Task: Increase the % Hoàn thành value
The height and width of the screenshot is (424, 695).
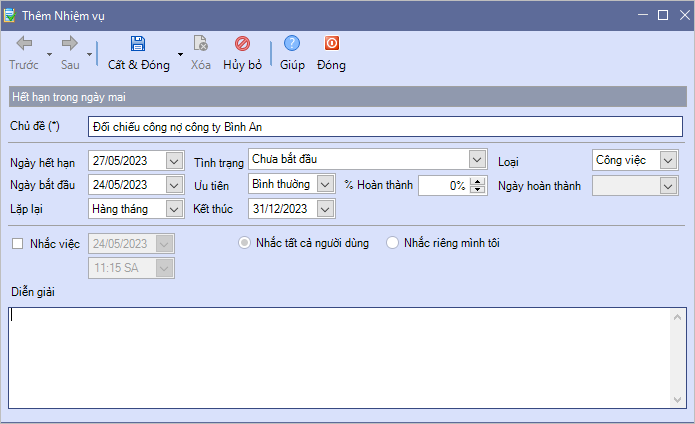Action: 477,181
